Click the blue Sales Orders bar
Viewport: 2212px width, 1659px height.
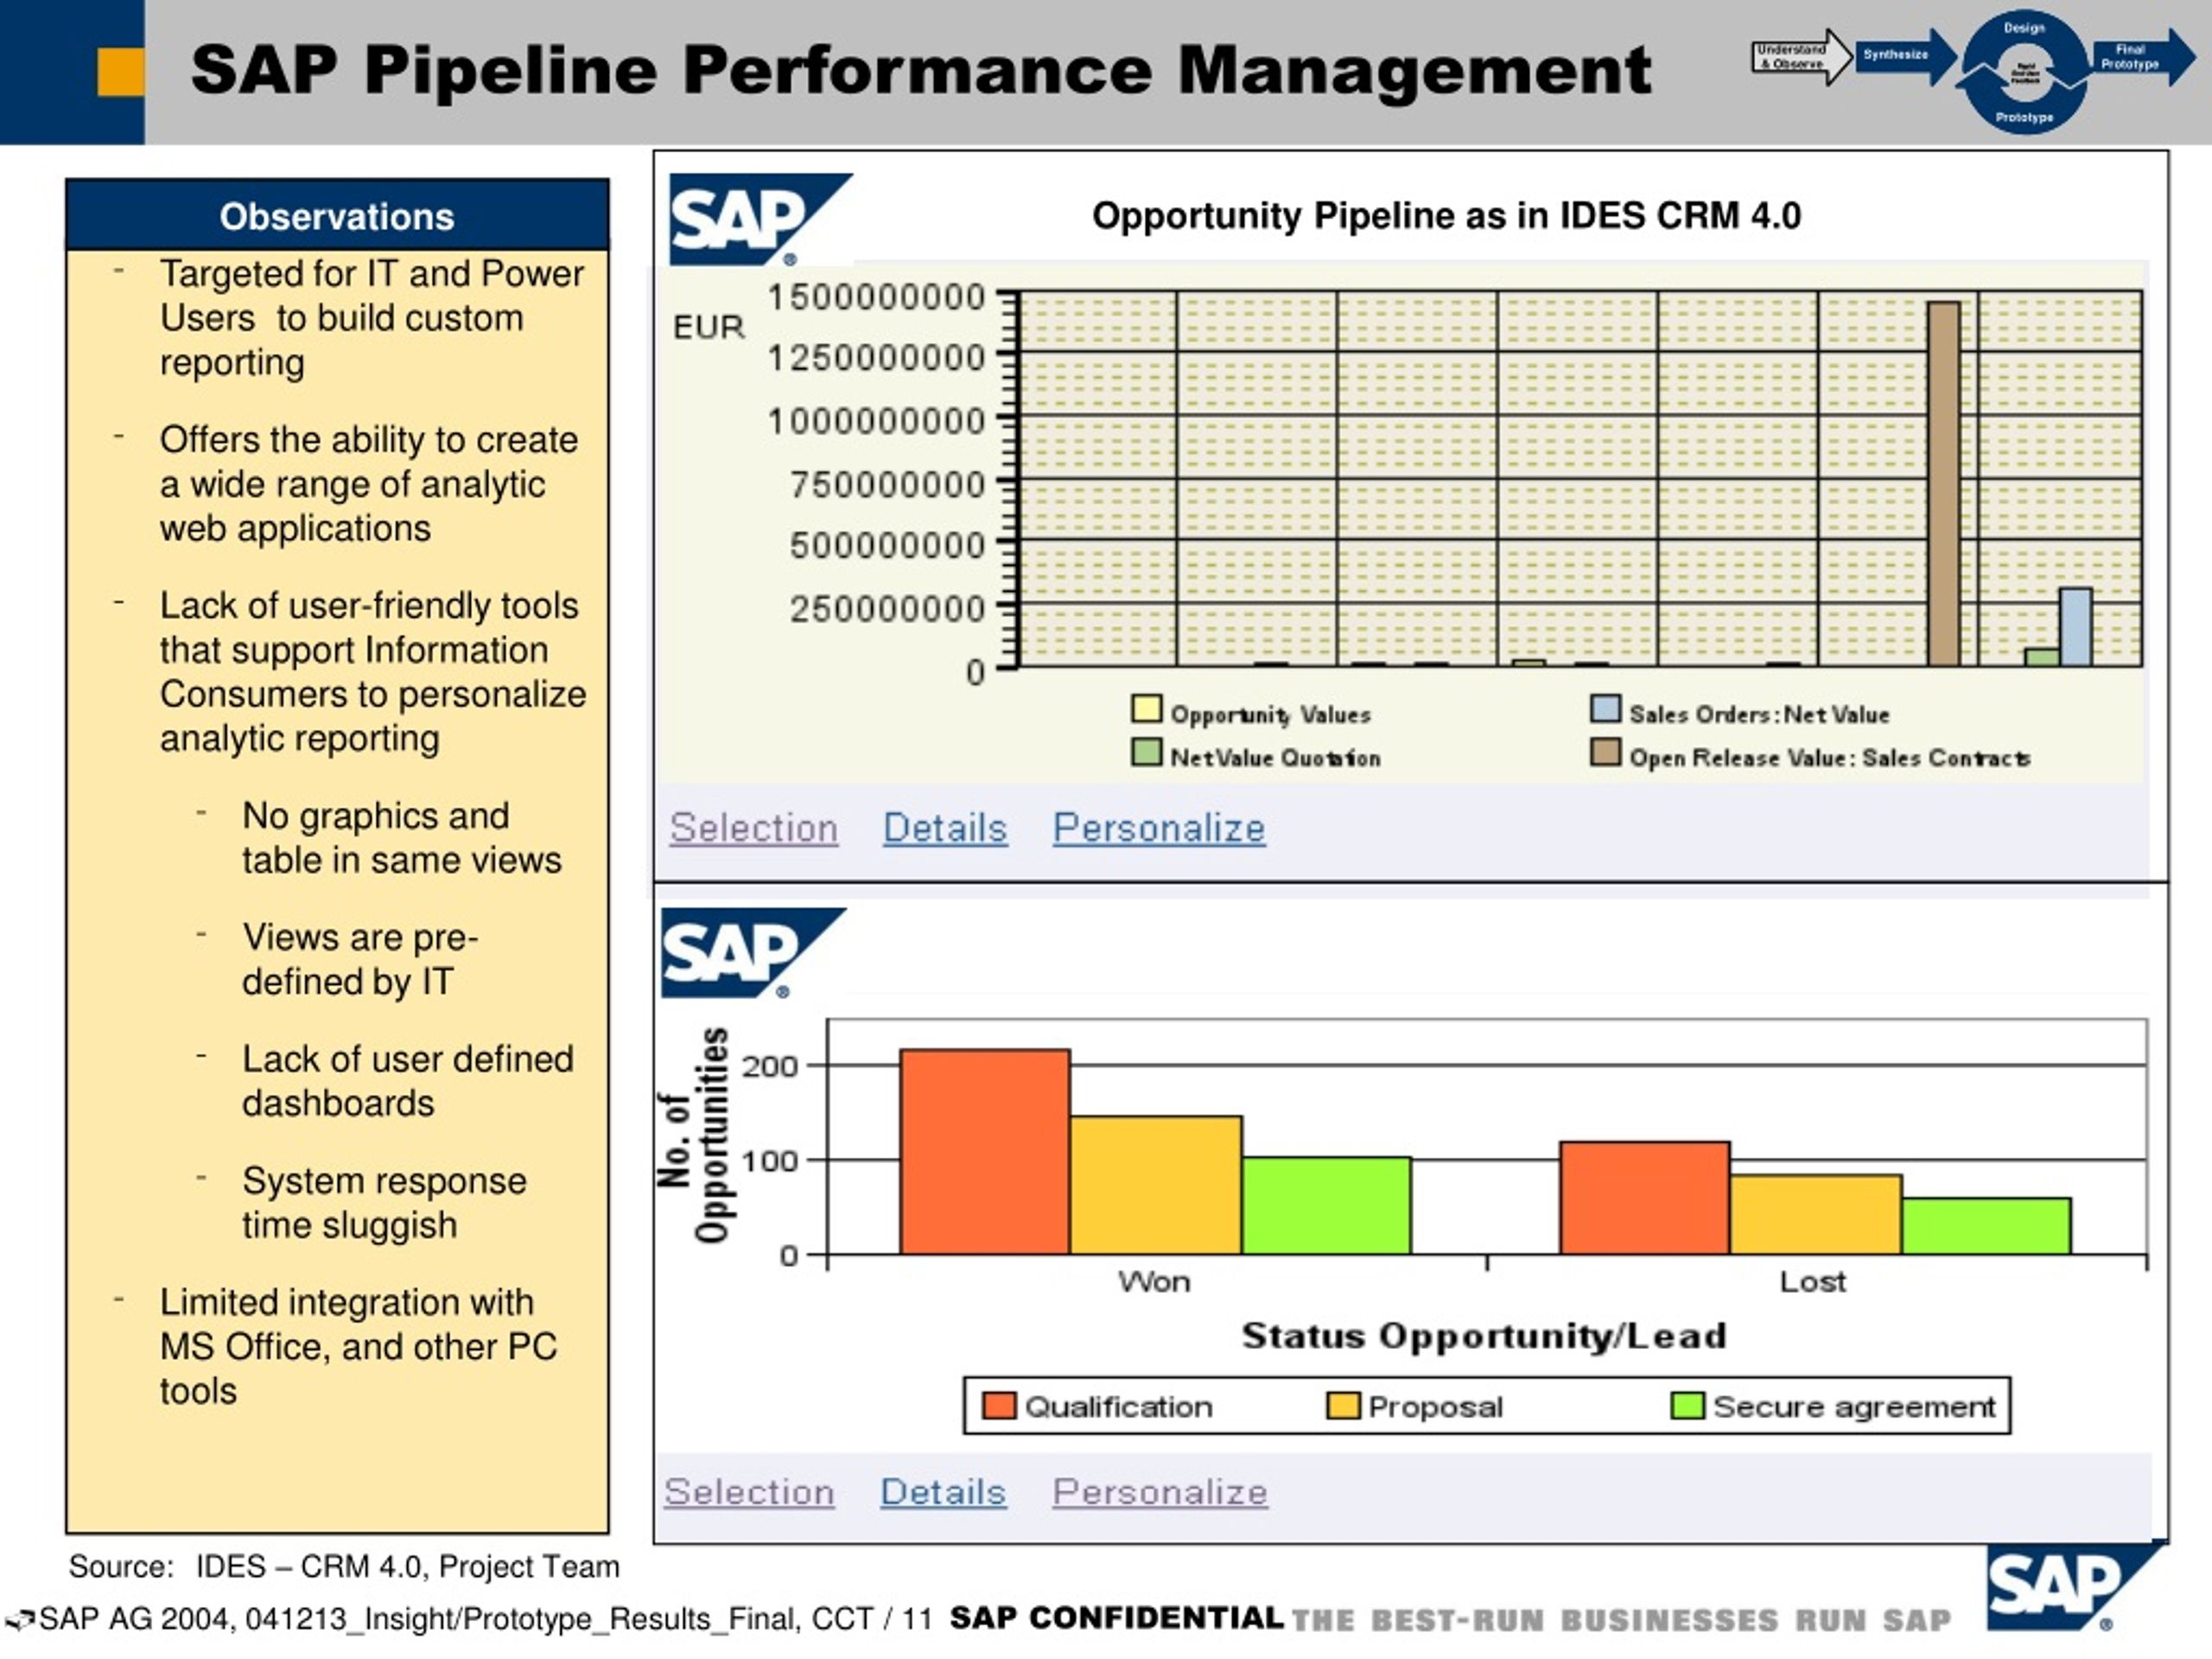[x=2076, y=627]
